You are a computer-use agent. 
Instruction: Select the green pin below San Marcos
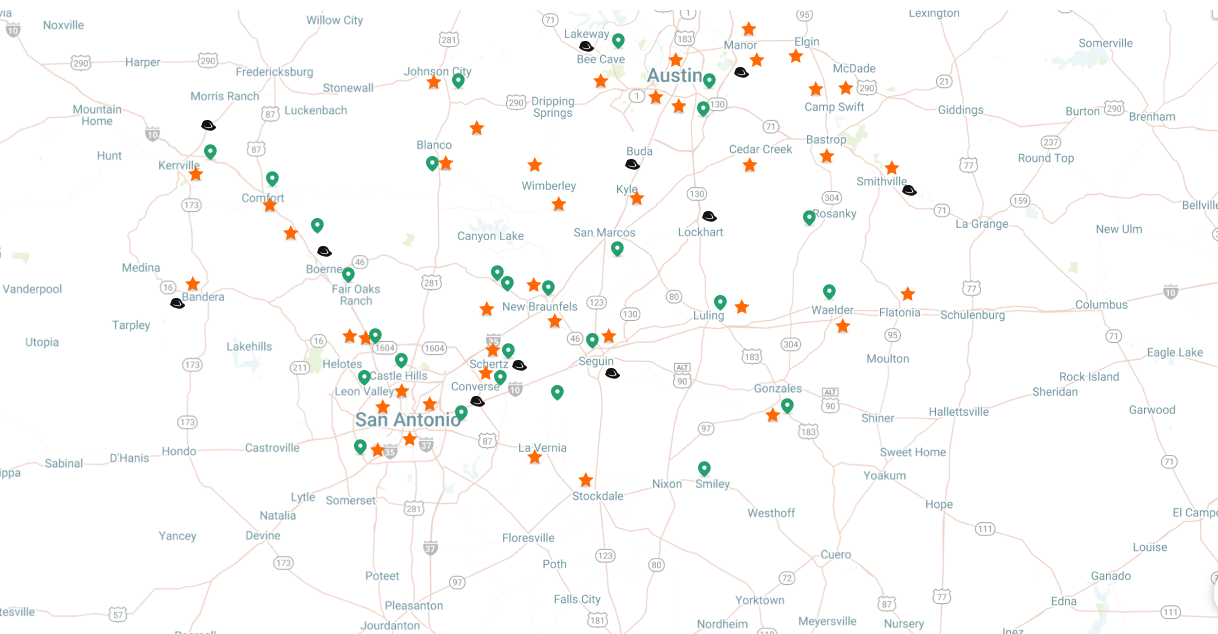coord(617,248)
